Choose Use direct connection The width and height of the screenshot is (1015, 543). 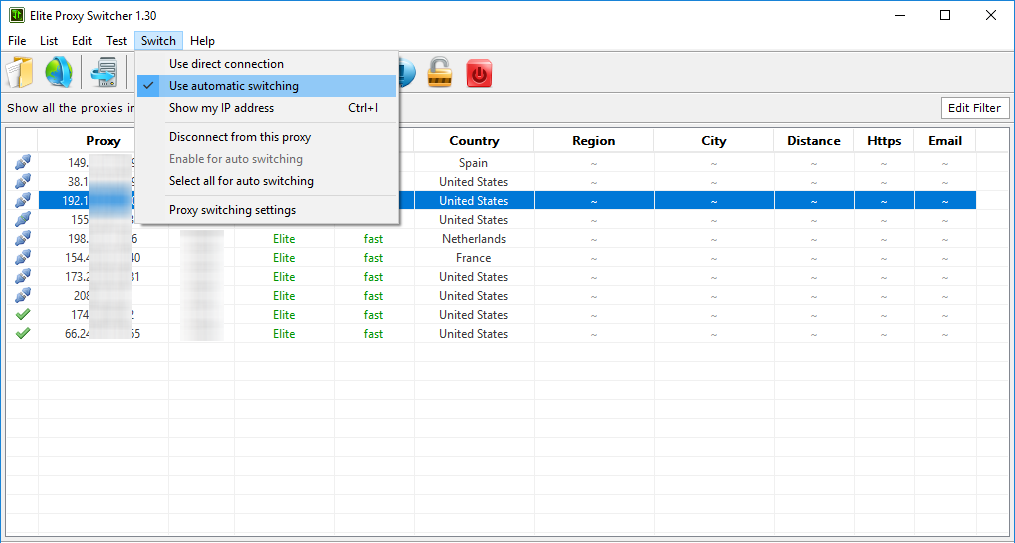coord(266,64)
